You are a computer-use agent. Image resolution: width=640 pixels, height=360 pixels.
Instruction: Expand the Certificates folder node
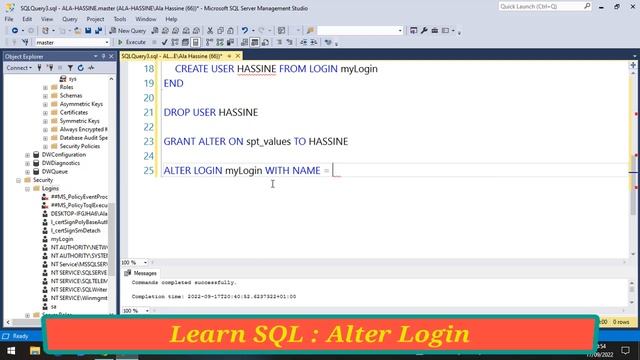[45, 113]
